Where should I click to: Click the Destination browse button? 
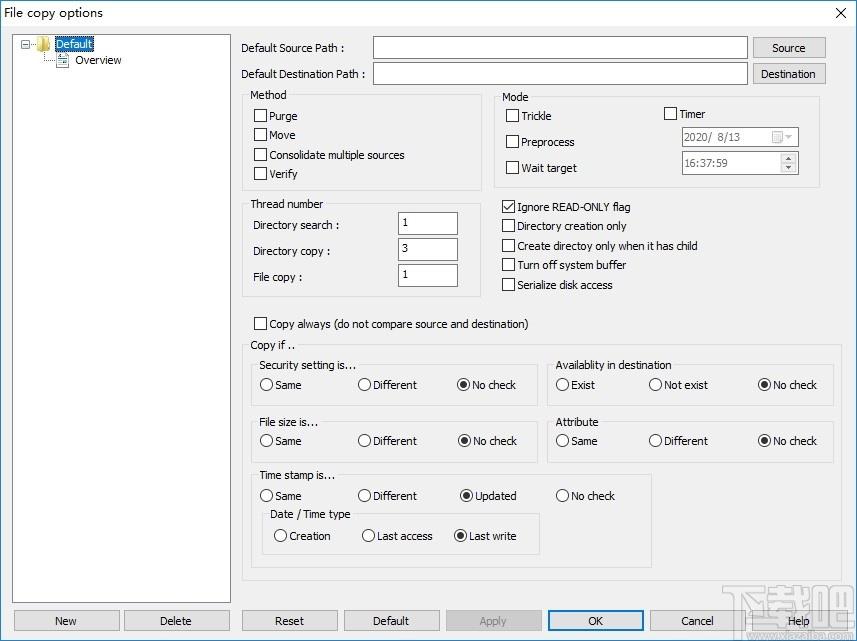789,74
